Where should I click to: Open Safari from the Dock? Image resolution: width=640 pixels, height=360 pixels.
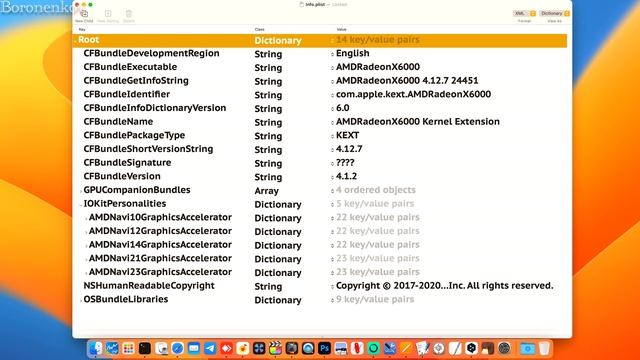tap(177, 348)
